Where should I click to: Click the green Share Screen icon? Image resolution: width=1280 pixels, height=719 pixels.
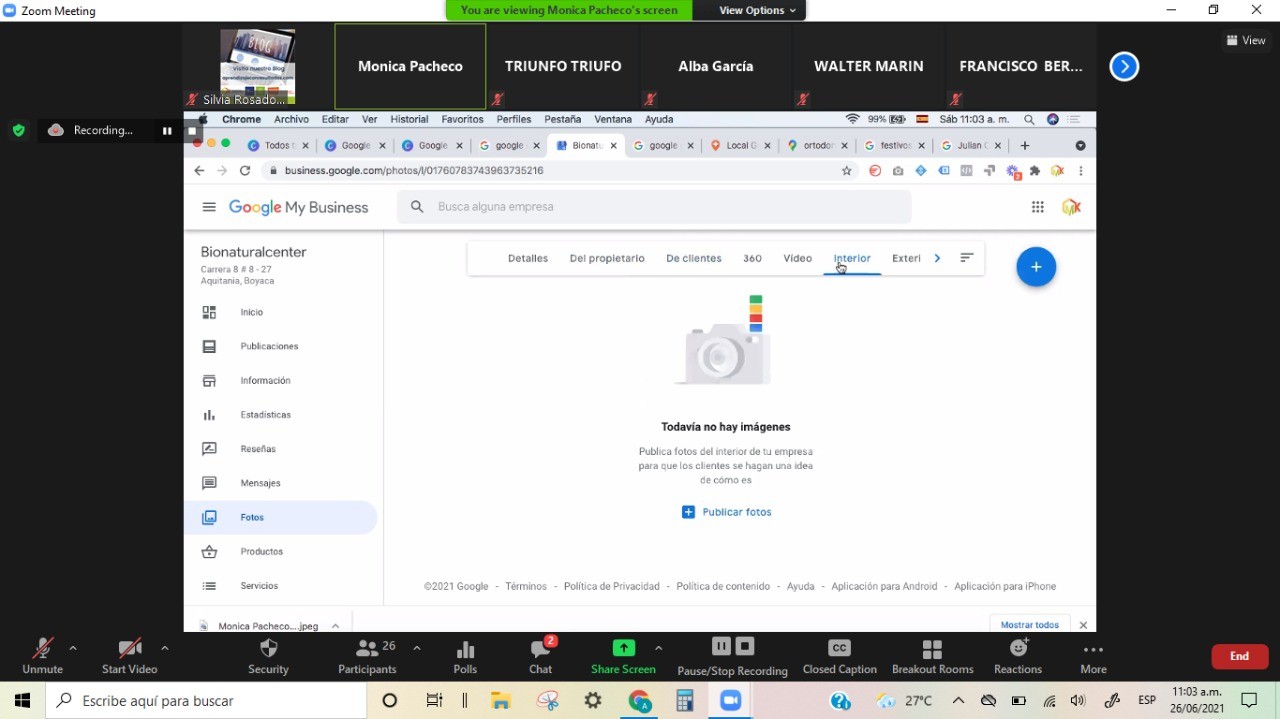click(623, 649)
